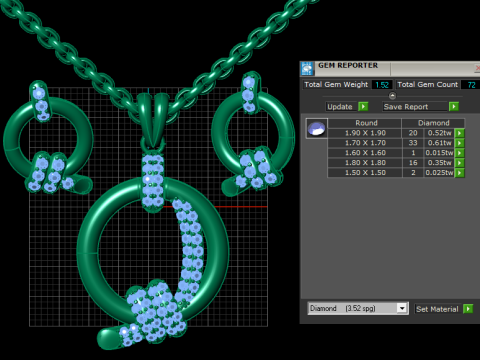The height and width of the screenshot is (360, 480).
Task: Click the 0.61tw weight cell
Action: 439,143
